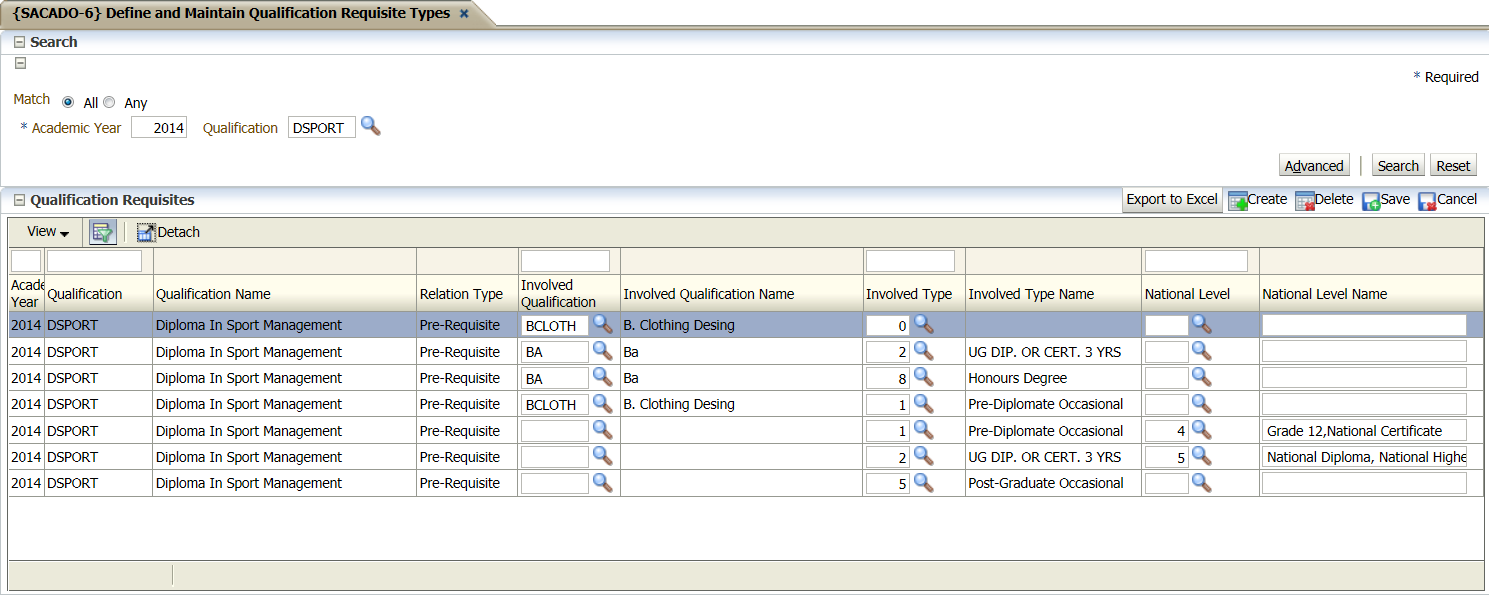Select the All match radio button
This screenshot has height=596, width=1489.
click(x=68, y=102)
